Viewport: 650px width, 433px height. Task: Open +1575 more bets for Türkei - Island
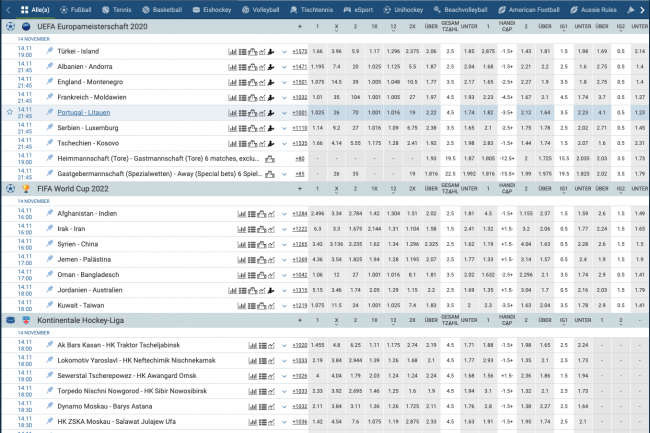point(299,49)
